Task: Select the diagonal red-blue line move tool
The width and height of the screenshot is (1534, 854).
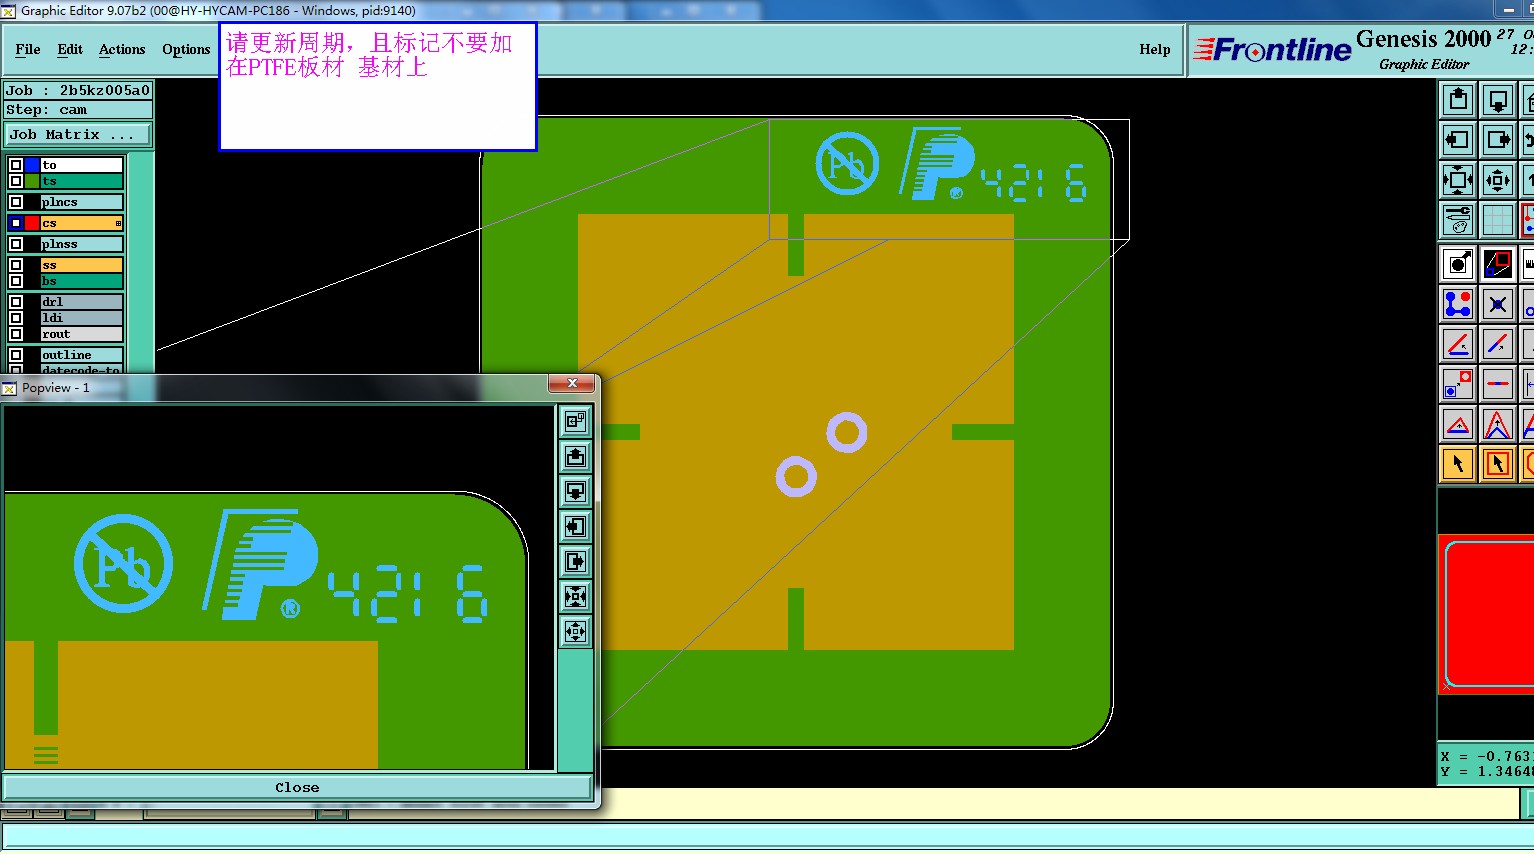Action: (x=1497, y=344)
